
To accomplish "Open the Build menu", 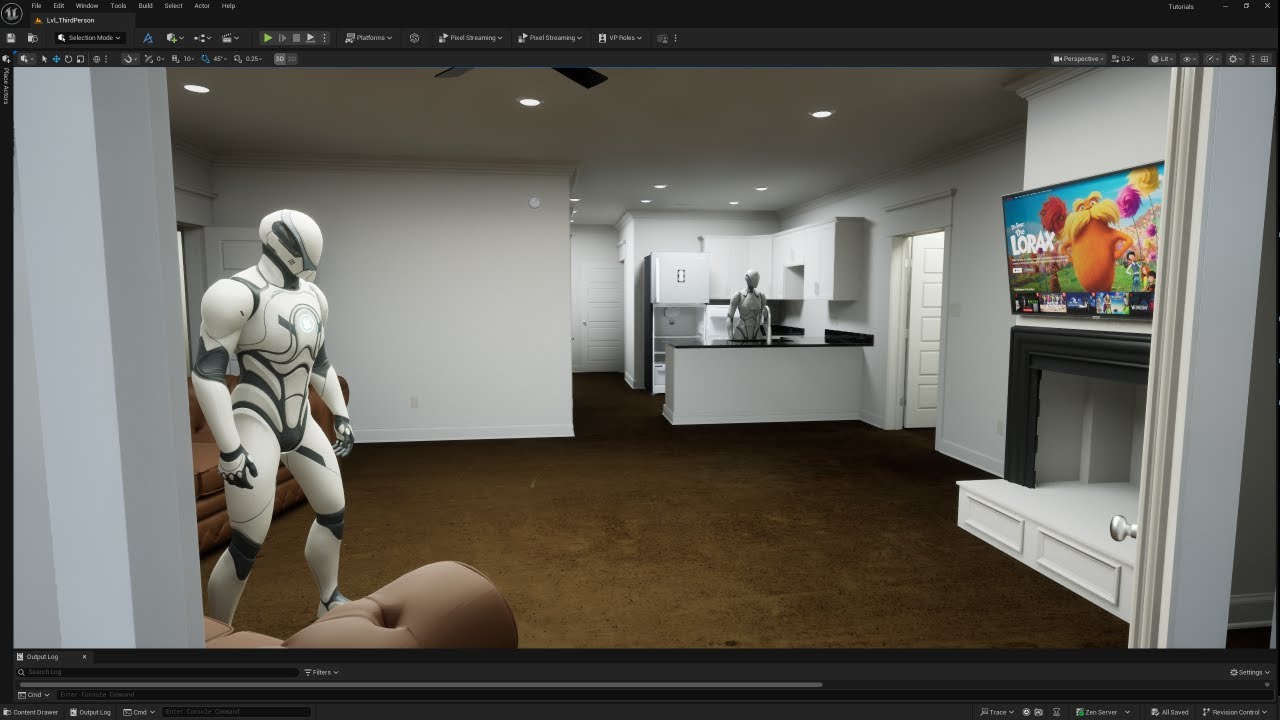I will click(x=145, y=6).
